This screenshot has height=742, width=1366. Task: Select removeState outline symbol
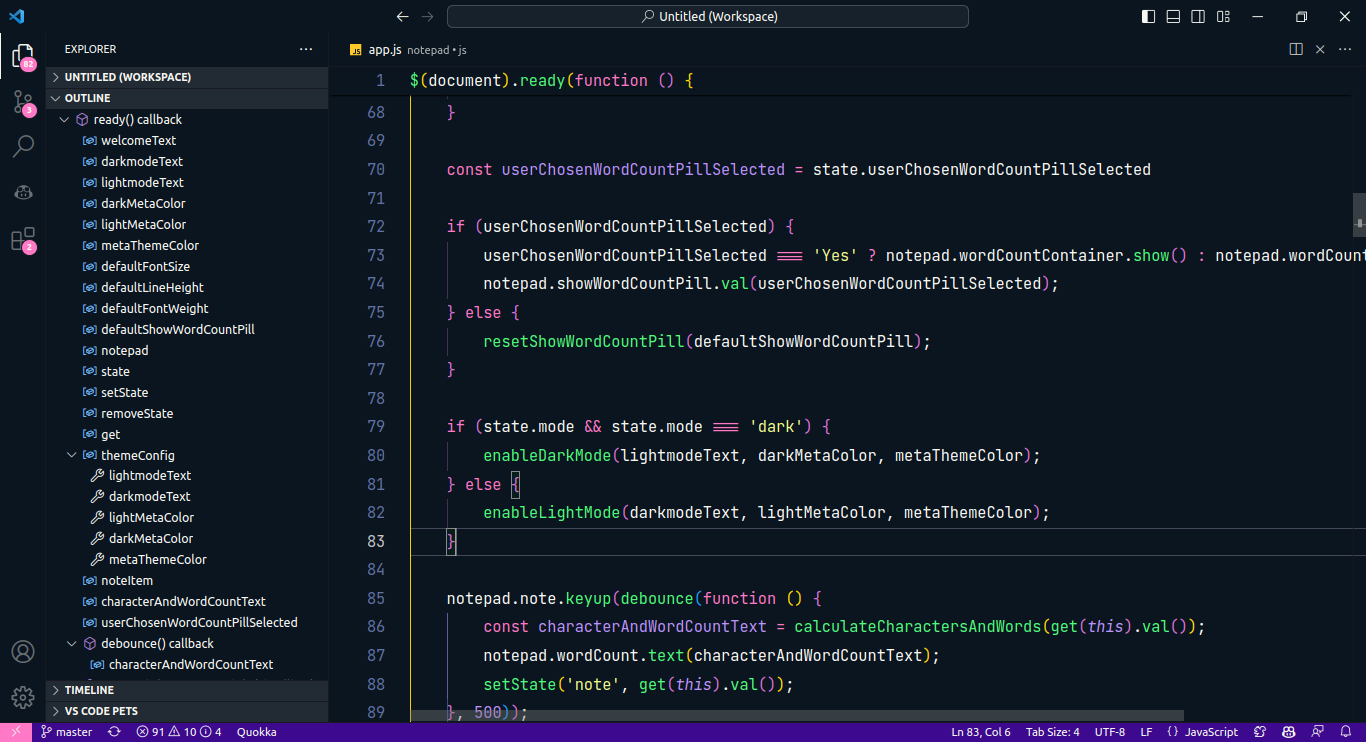click(137, 413)
